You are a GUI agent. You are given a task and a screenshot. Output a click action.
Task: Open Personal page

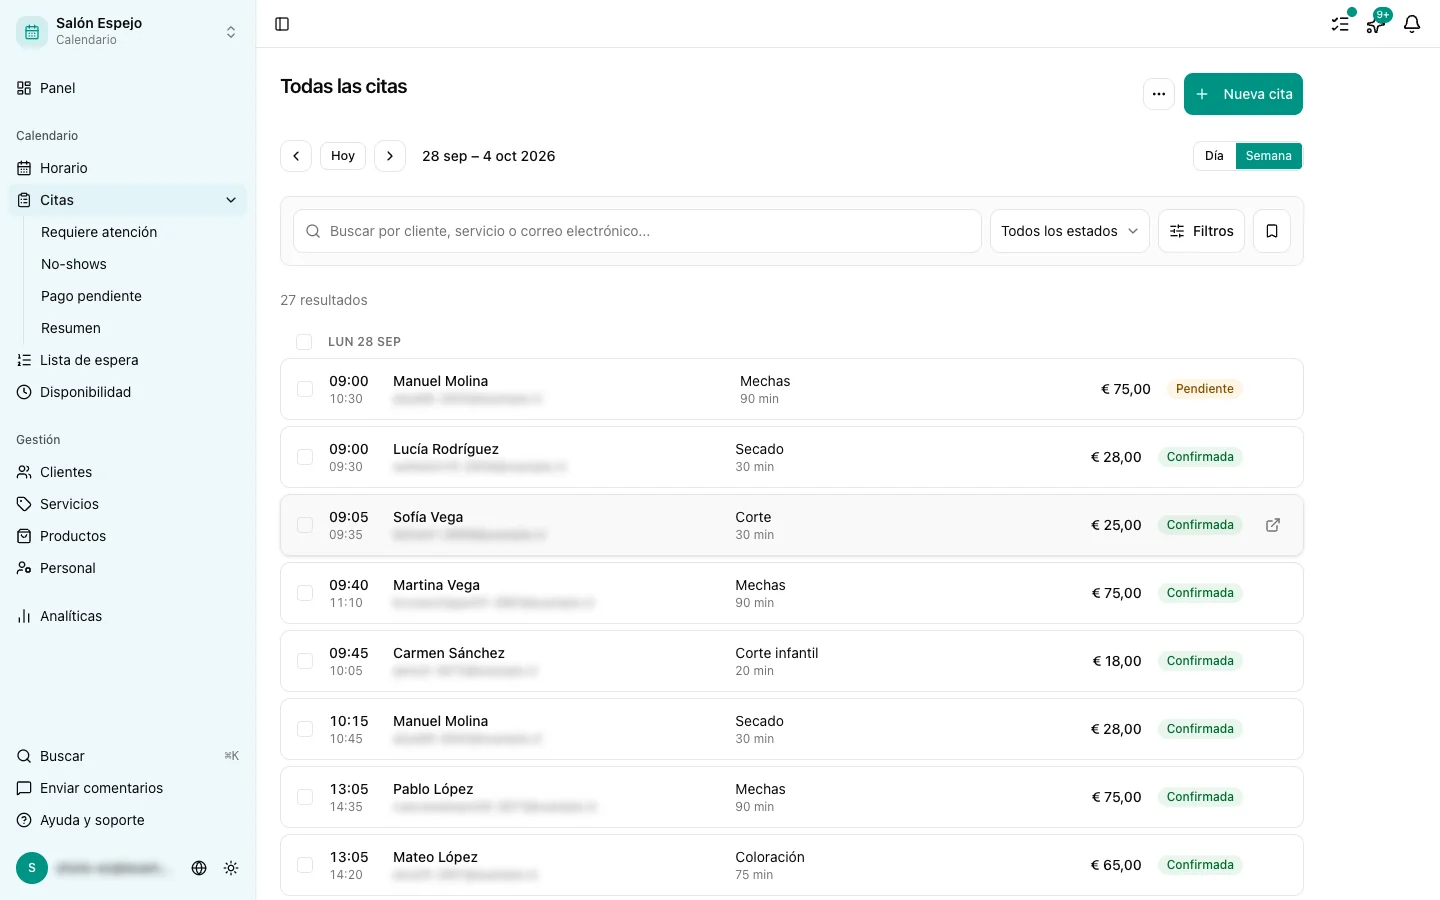(x=128, y=568)
